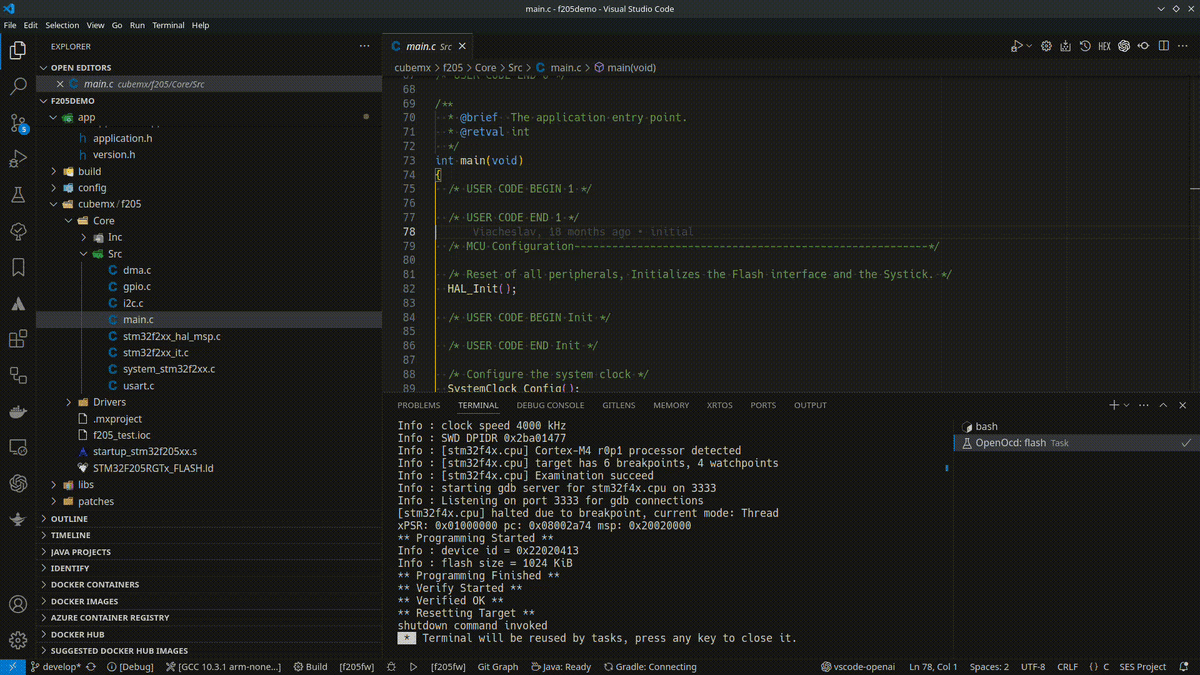The width and height of the screenshot is (1200, 675).
Task: Switch to the DEBUG CONSOLE tab
Action: coord(550,405)
